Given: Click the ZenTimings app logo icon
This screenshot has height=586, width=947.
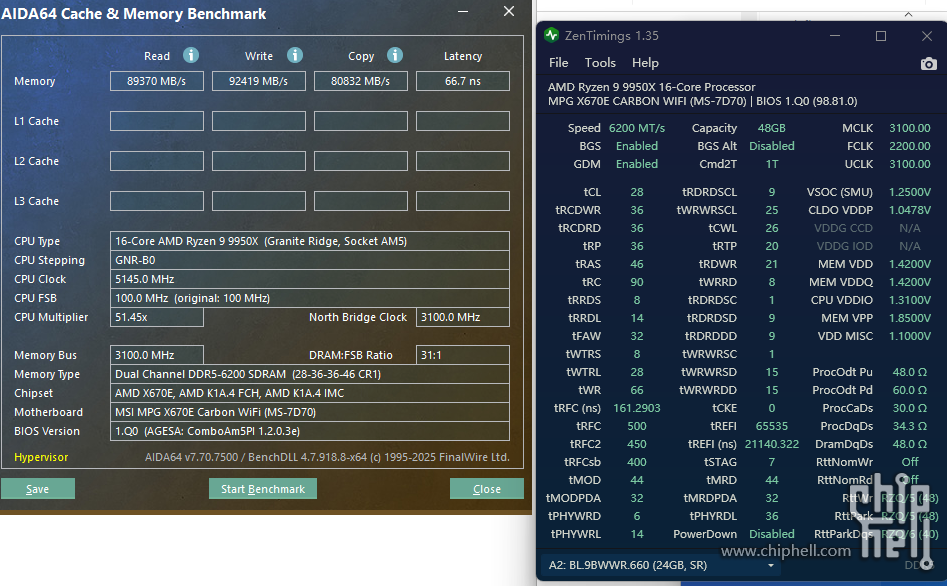Looking at the screenshot, I should click(551, 35).
